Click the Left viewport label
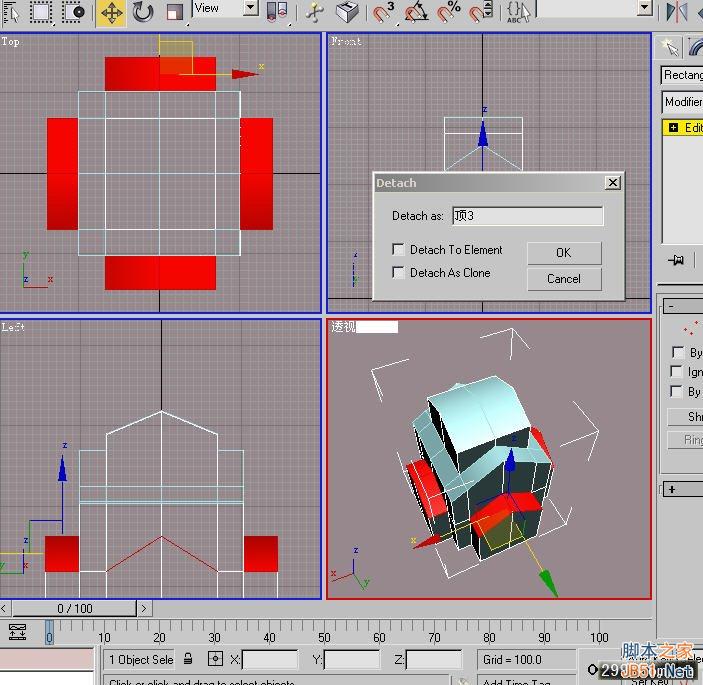The width and height of the screenshot is (703, 685). pyautogui.click(x=13, y=327)
